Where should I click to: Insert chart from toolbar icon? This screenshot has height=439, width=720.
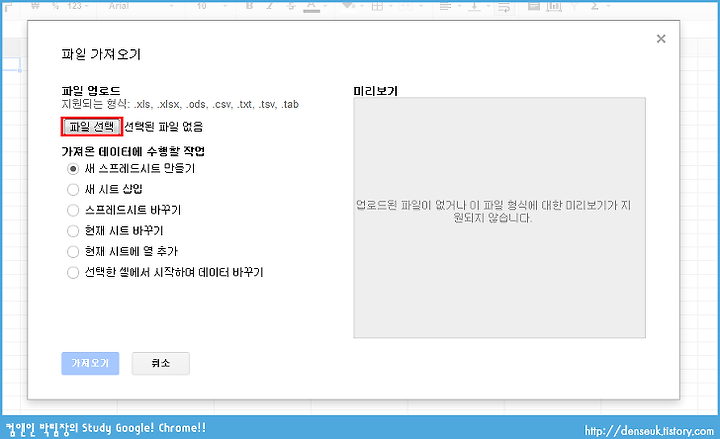coord(554,6)
